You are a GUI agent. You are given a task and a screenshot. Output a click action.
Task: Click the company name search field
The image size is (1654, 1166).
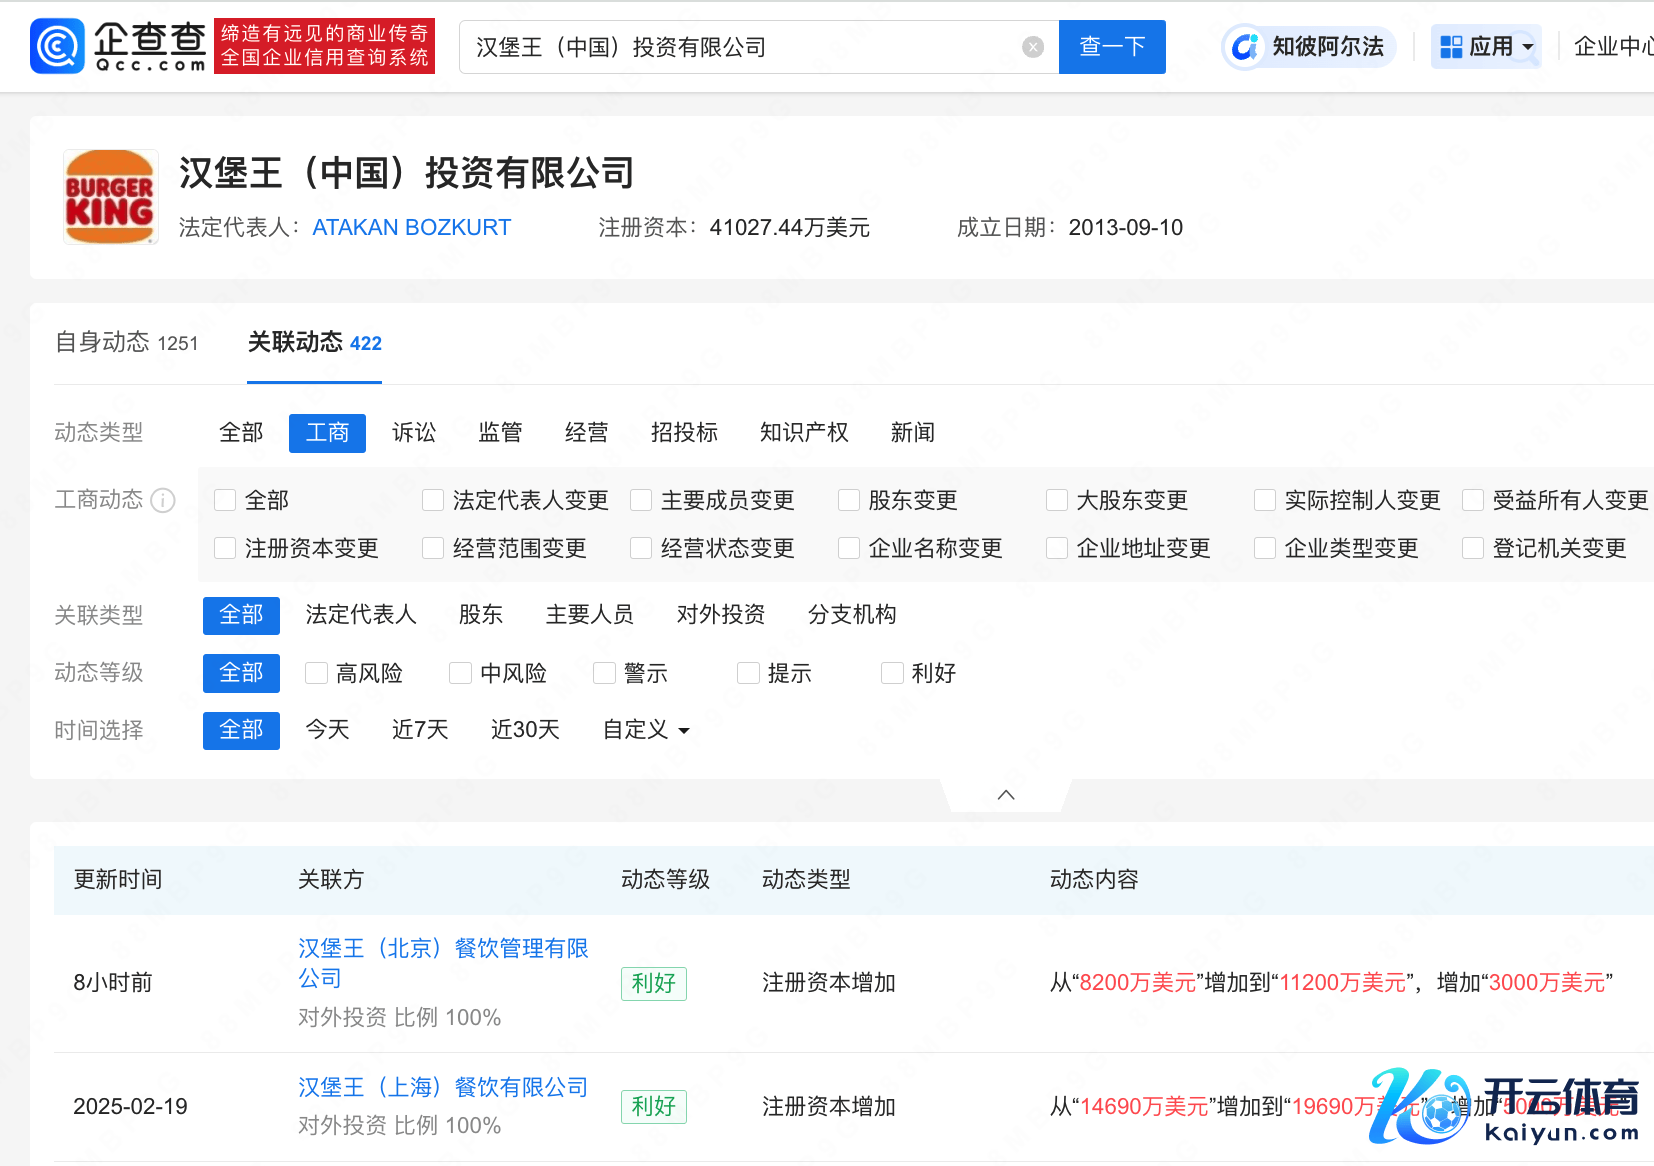[740, 47]
